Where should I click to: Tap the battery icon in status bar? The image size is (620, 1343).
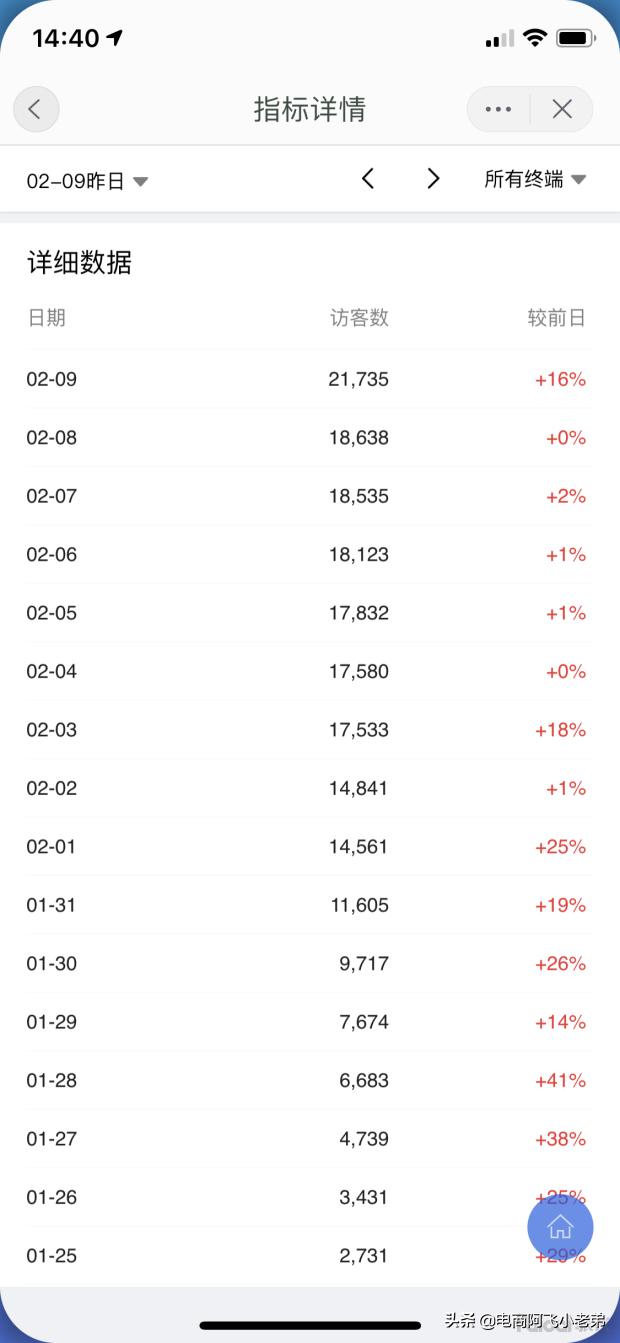click(x=576, y=38)
